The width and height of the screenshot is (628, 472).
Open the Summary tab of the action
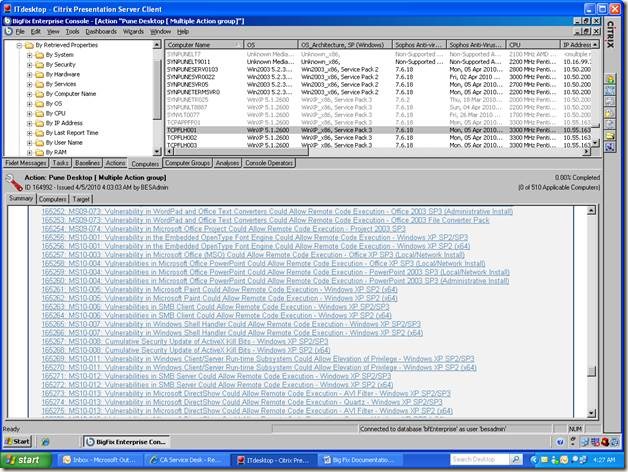coord(21,198)
